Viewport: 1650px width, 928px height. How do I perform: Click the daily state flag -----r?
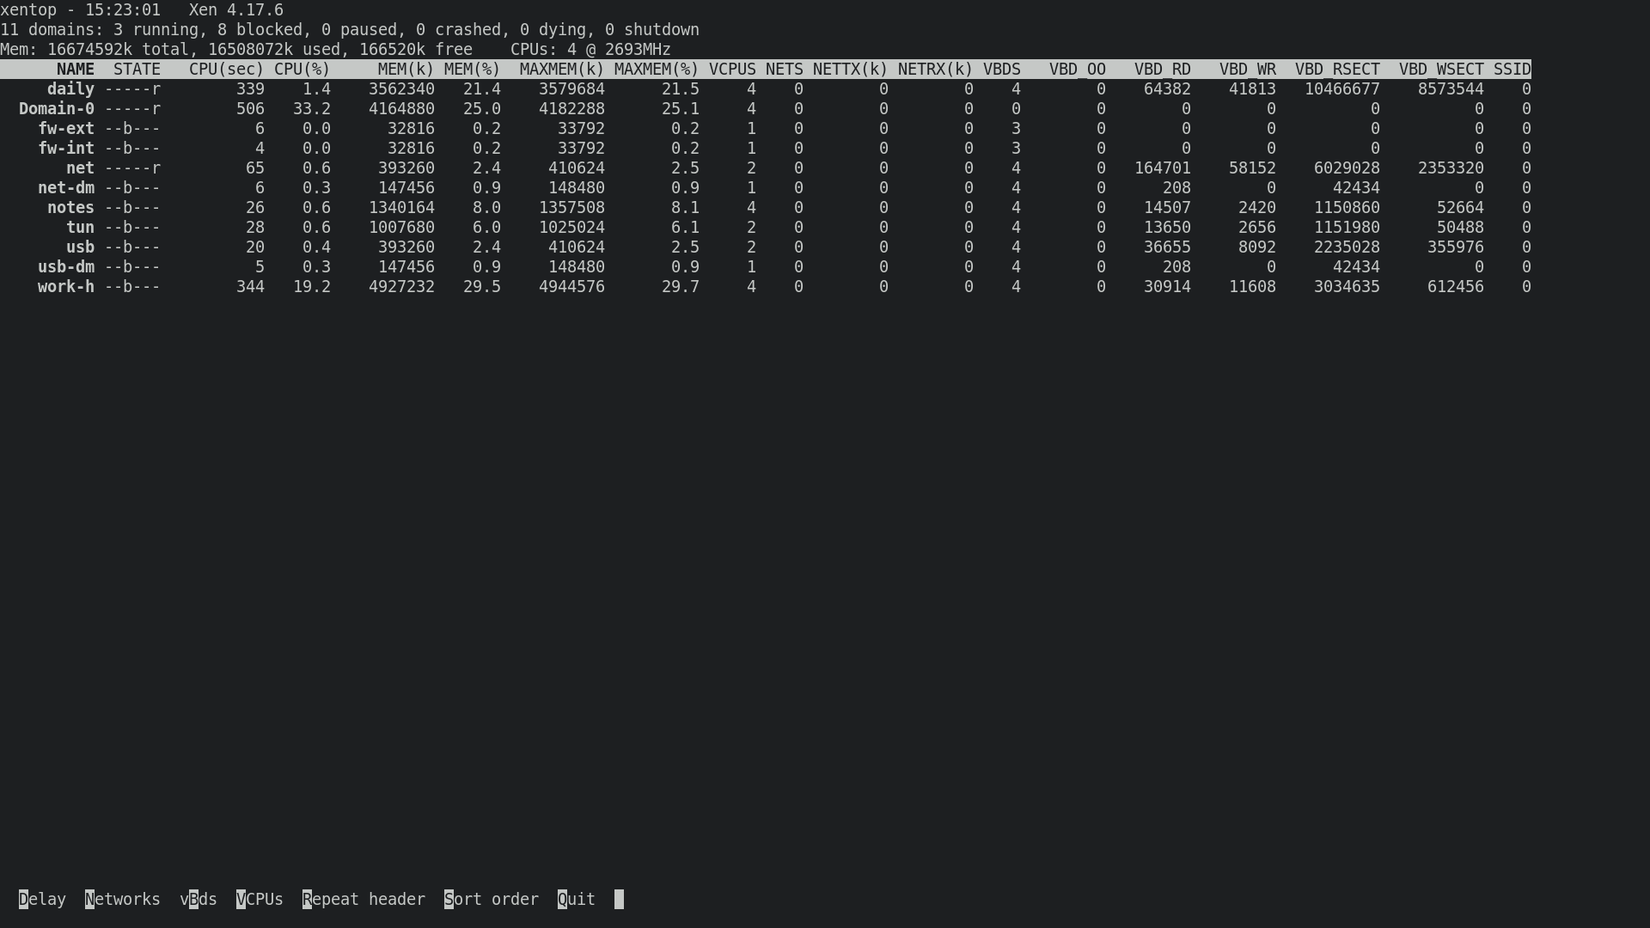[x=132, y=89]
